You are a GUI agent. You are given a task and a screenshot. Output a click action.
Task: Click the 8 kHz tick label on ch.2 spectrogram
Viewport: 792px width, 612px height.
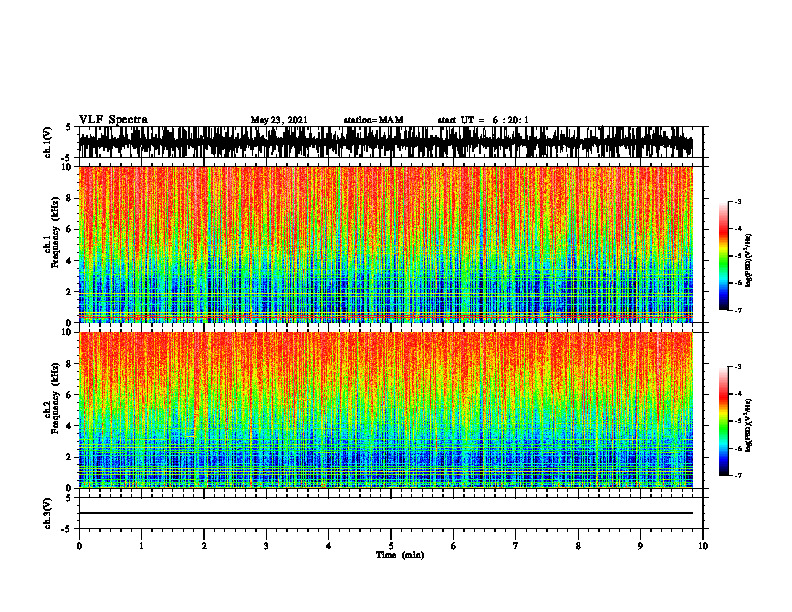(69, 364)
